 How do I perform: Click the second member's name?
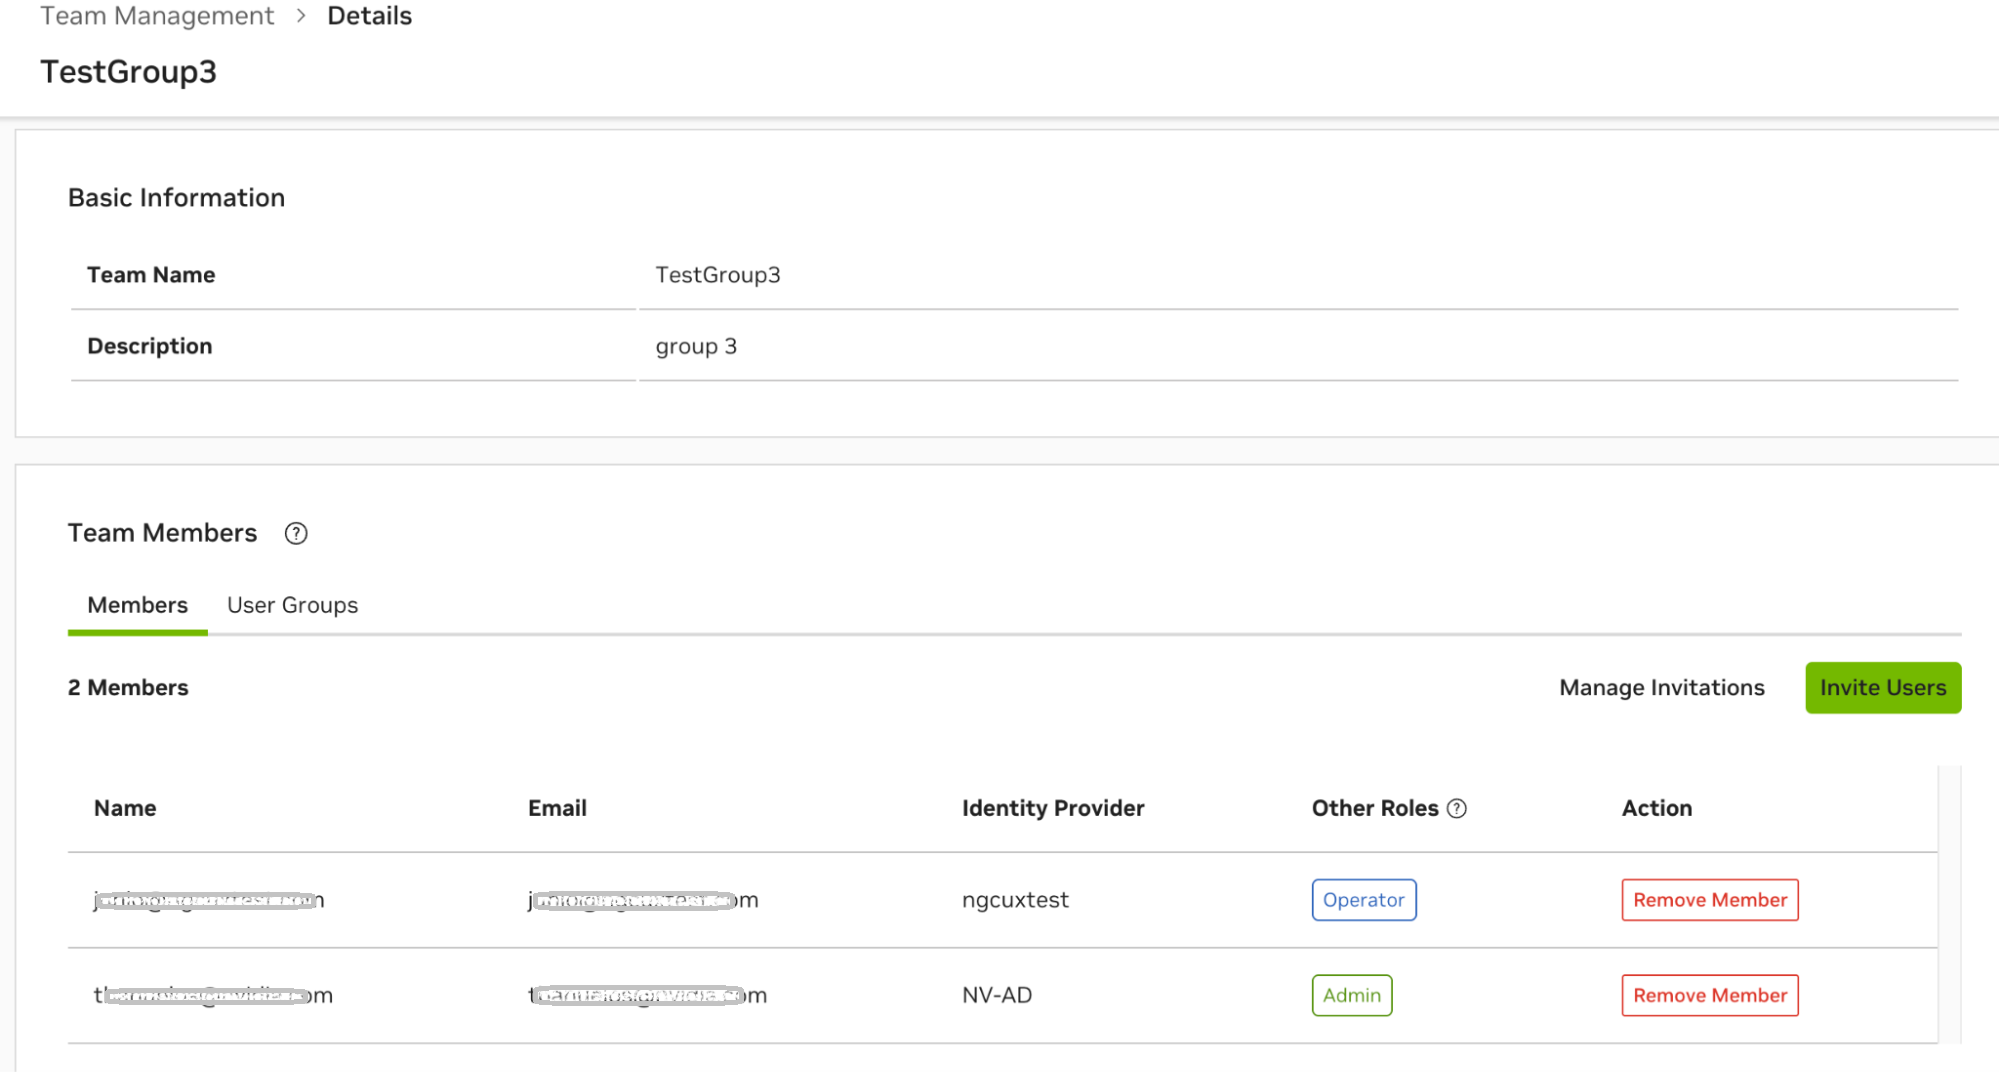point(212,995)
